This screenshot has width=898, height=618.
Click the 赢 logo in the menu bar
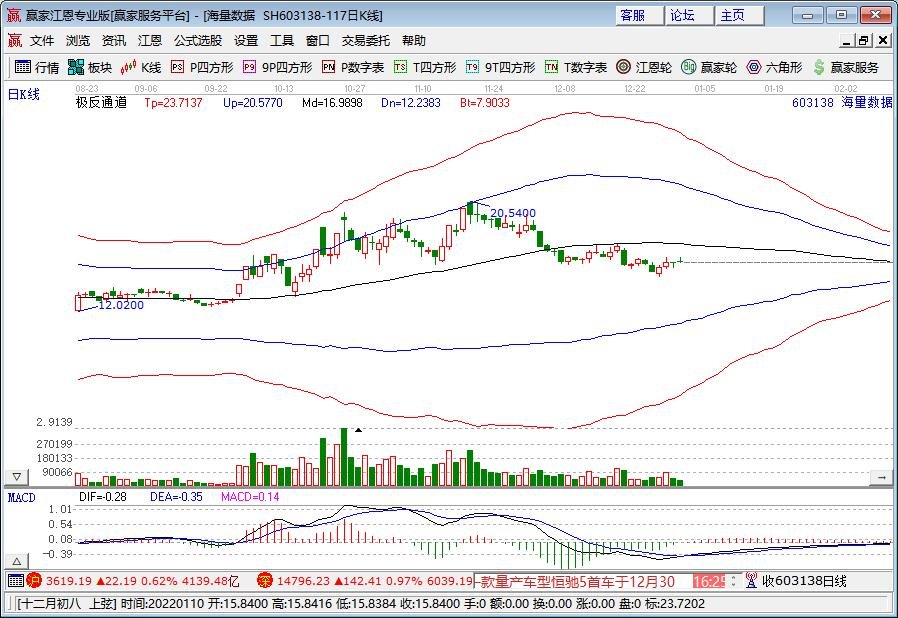(x=14, y=41)
